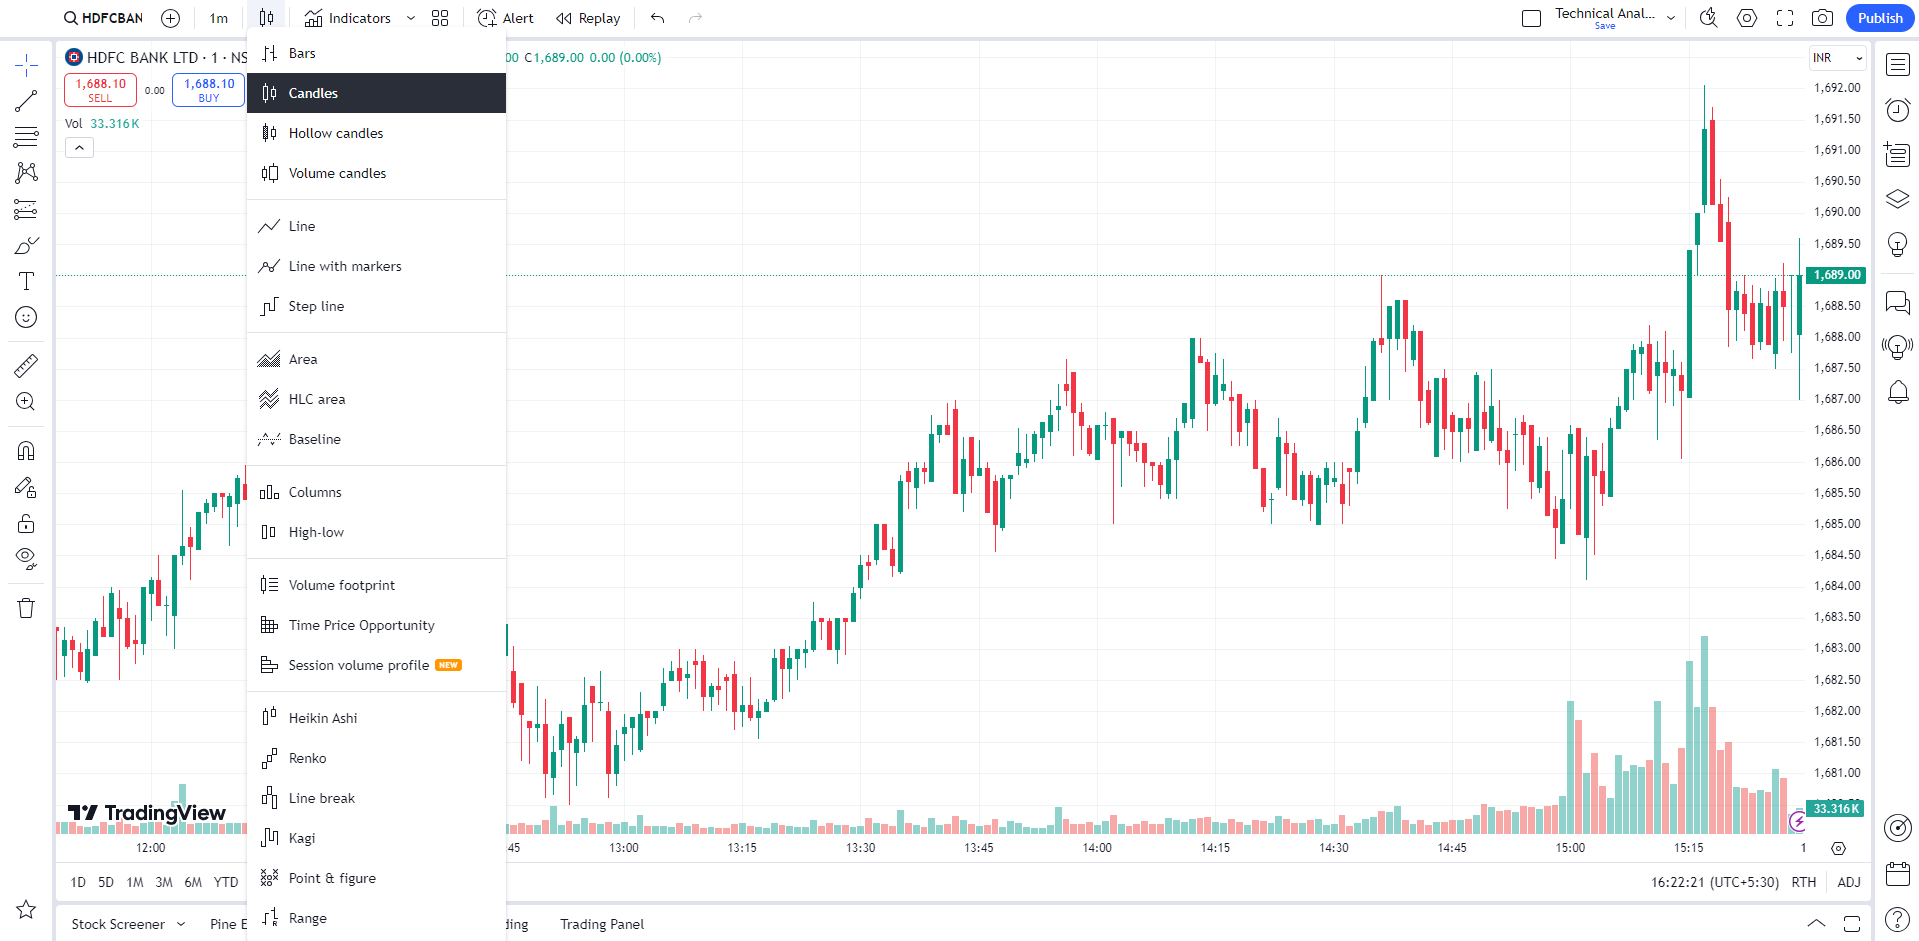
Task: Open the alerts clock panel
Action: click(1897, 110)
